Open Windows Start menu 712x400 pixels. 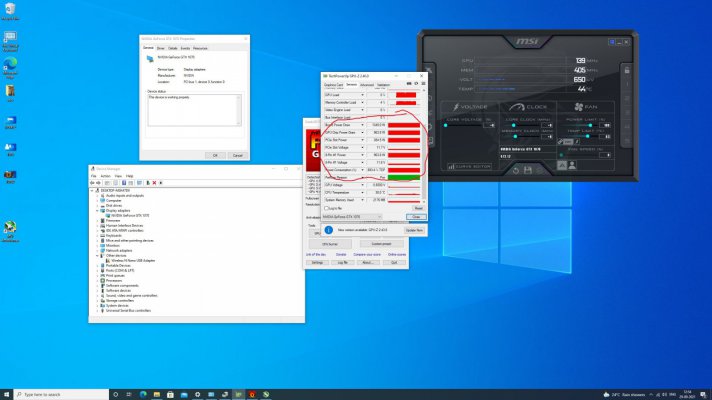point(6,394)
